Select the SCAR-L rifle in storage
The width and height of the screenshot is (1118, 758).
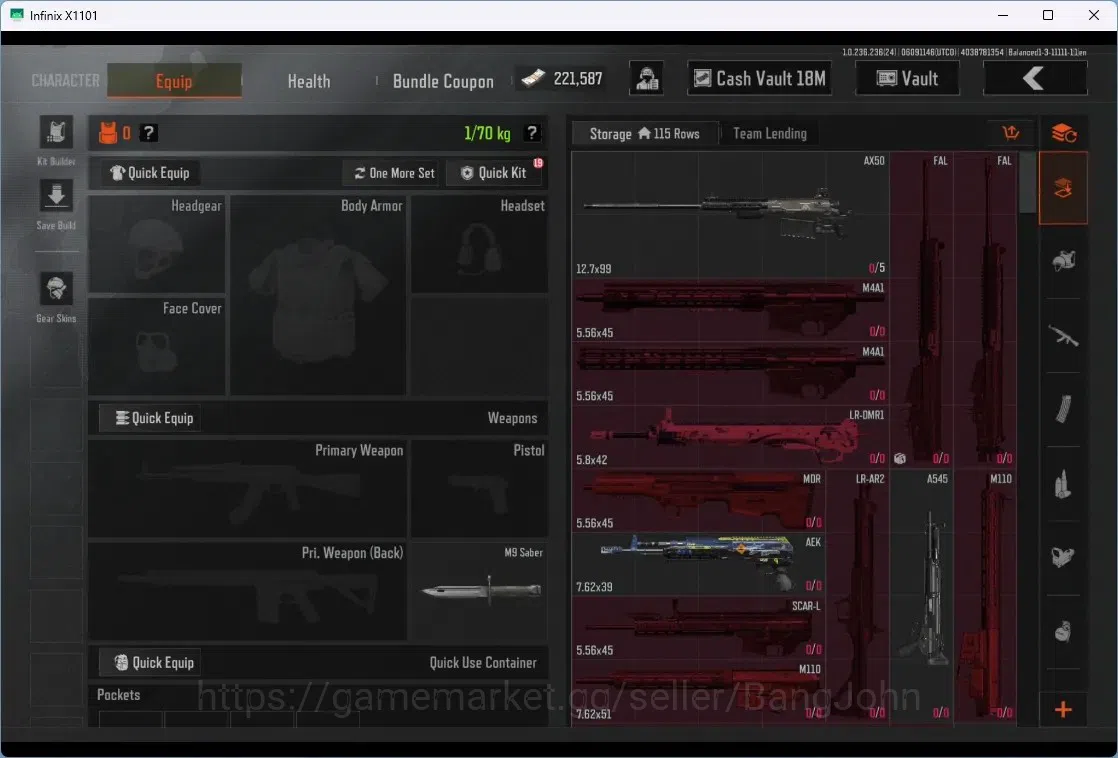699,627
